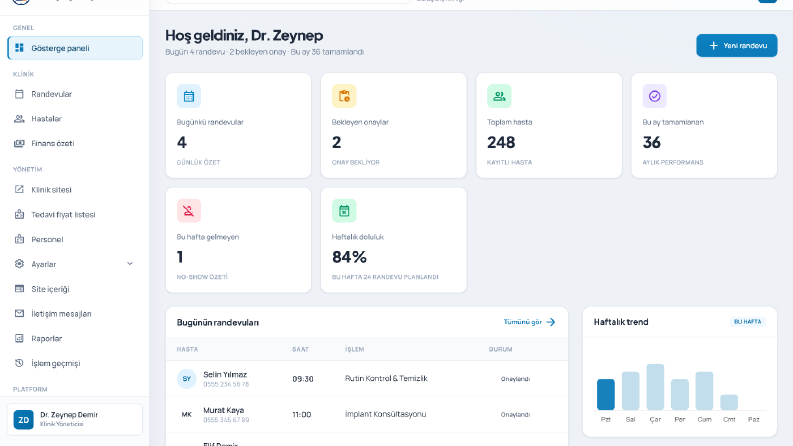Click the Tedavi fiyat listesi icon
Viewport: 793px width, 446px height.
coord(19,214)
